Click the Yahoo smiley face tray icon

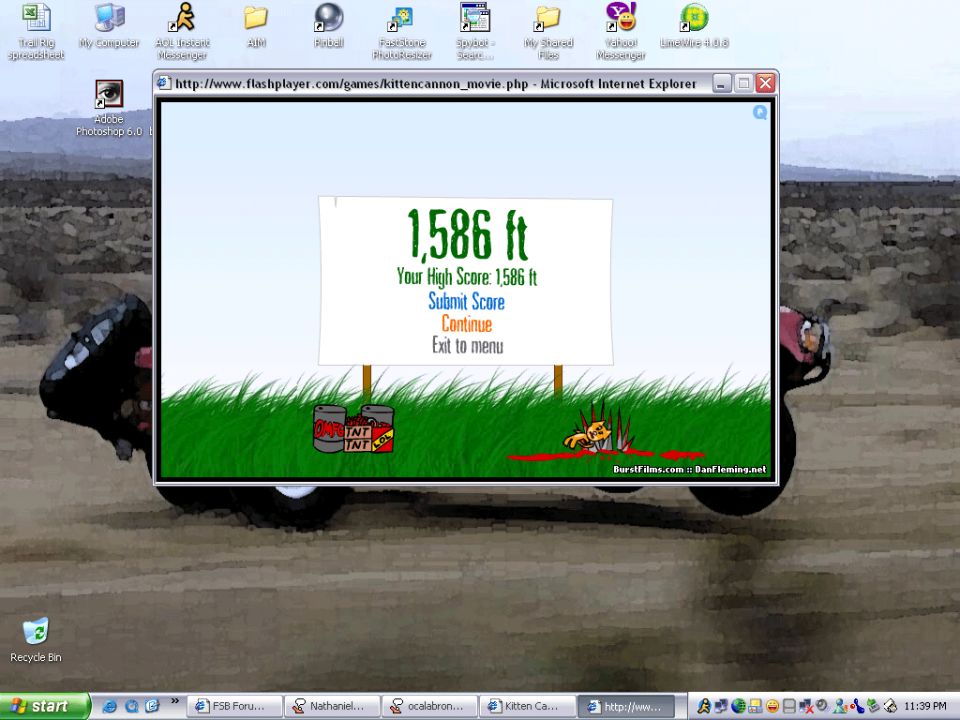[x=773, y=706]
